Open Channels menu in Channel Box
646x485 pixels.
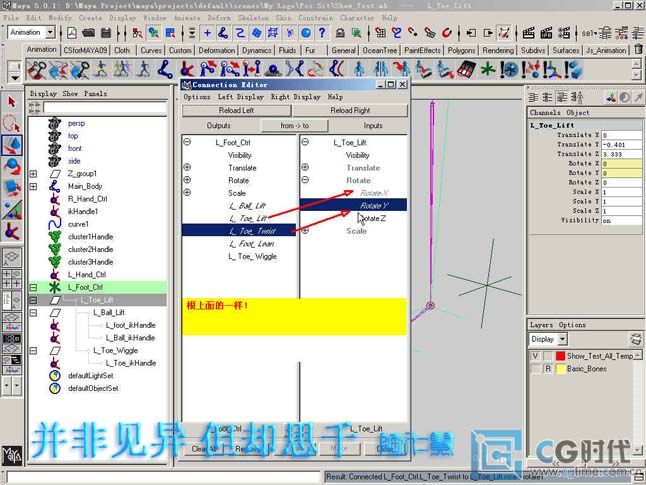(x=545, y=112)
